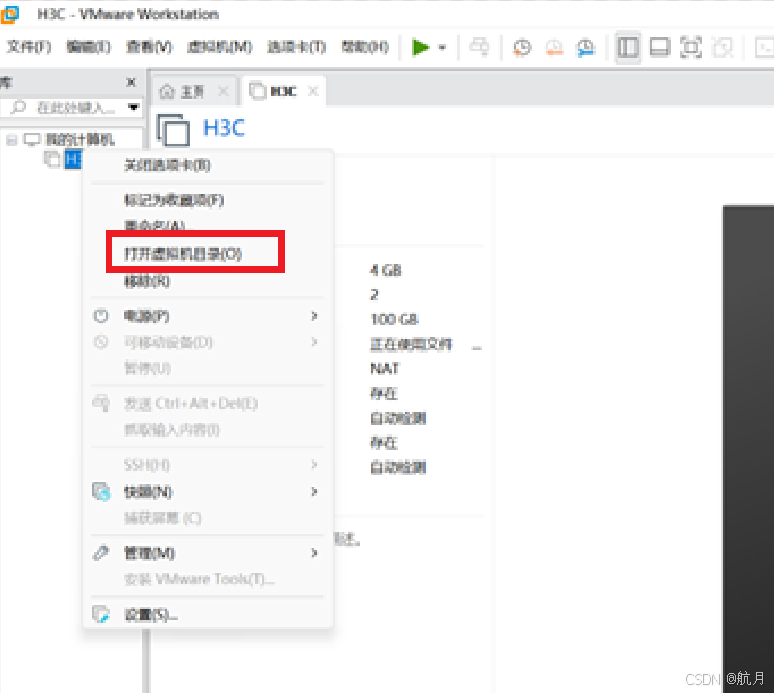The image size is (774, 693).
Task: Open the 虚拟机(M) menu
Action: click(x=220, y=47)
